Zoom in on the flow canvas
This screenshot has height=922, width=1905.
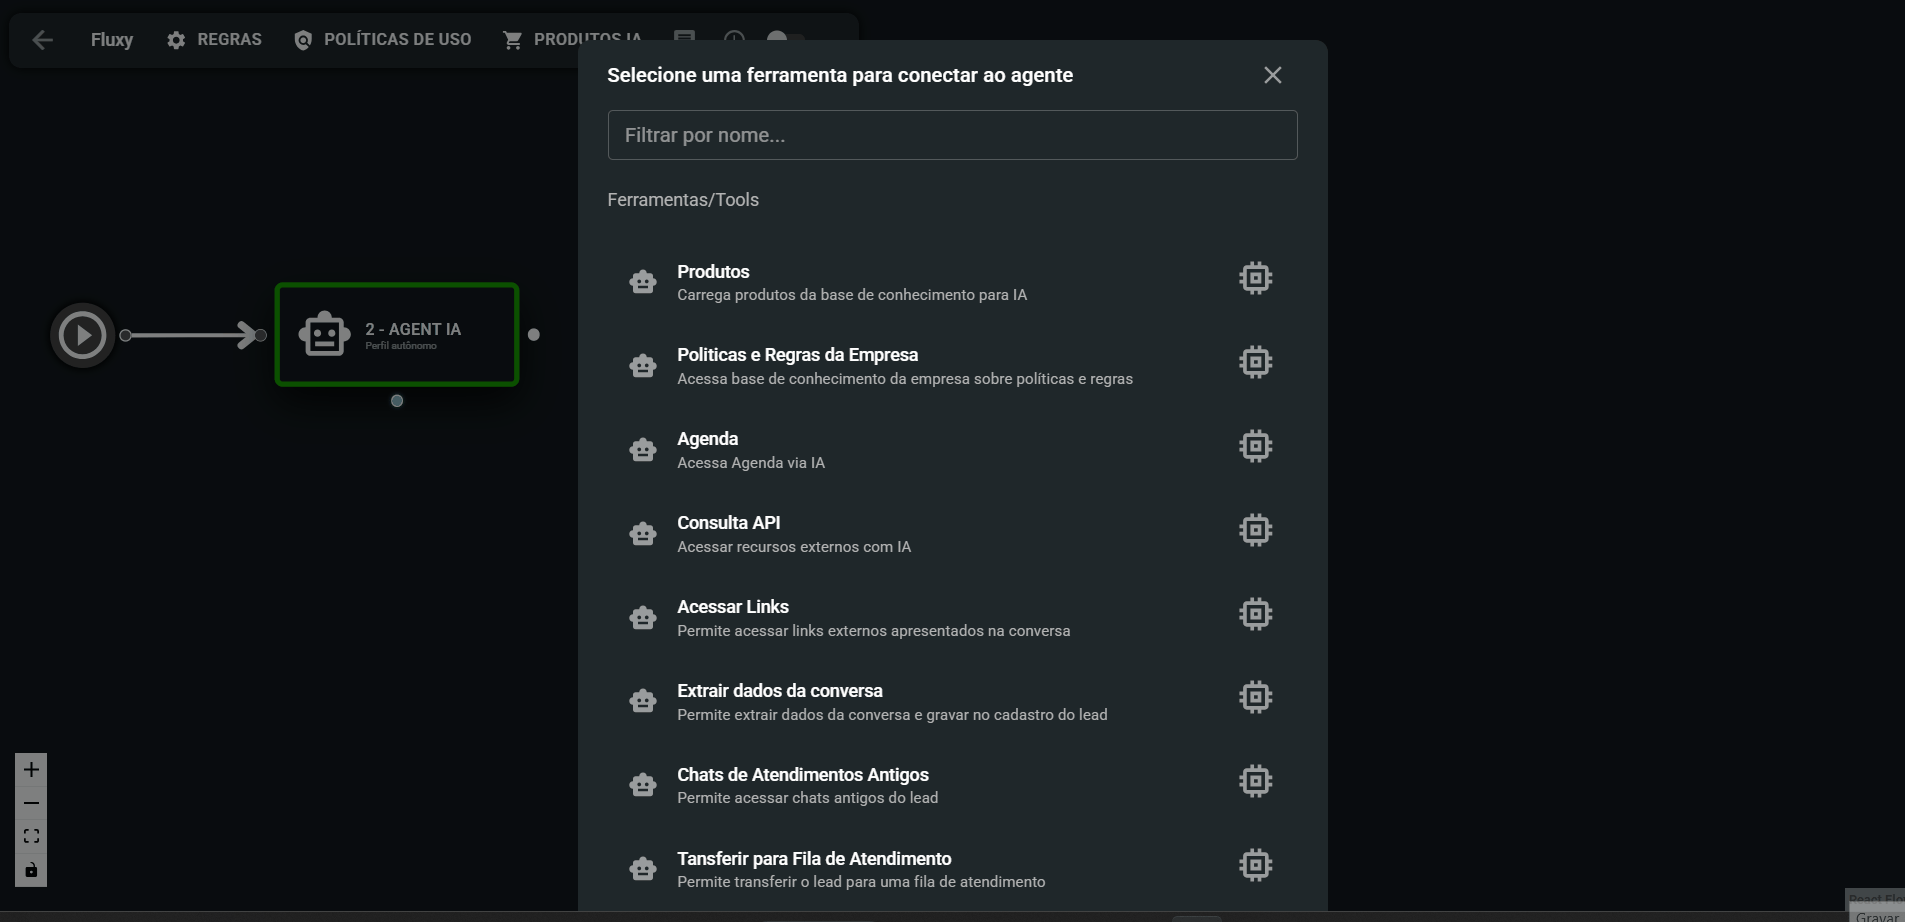(31, 770)
